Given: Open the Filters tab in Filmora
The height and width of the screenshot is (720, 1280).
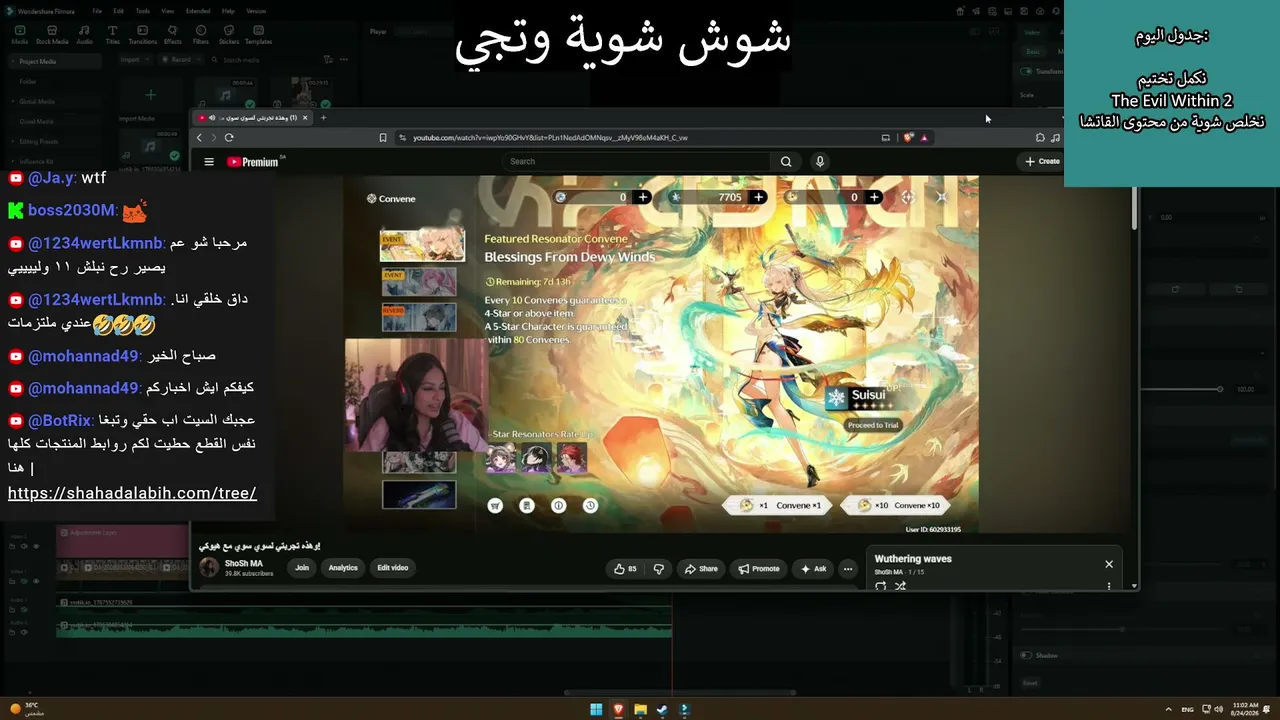Looking at the screenshot, I should (201, 35).
